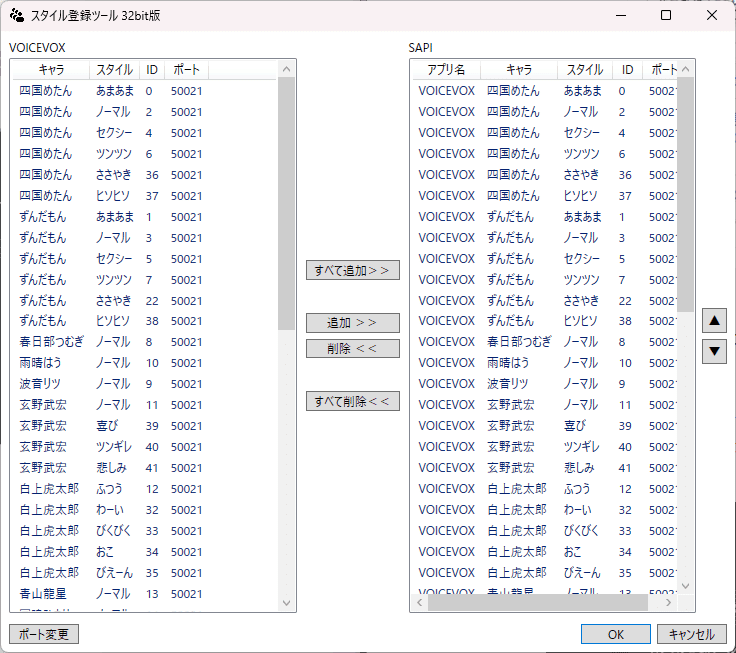Select 雨晴はう row in SAPI list
The width and height of the screenshot is (736, 653).
click(x=545, y=363)
